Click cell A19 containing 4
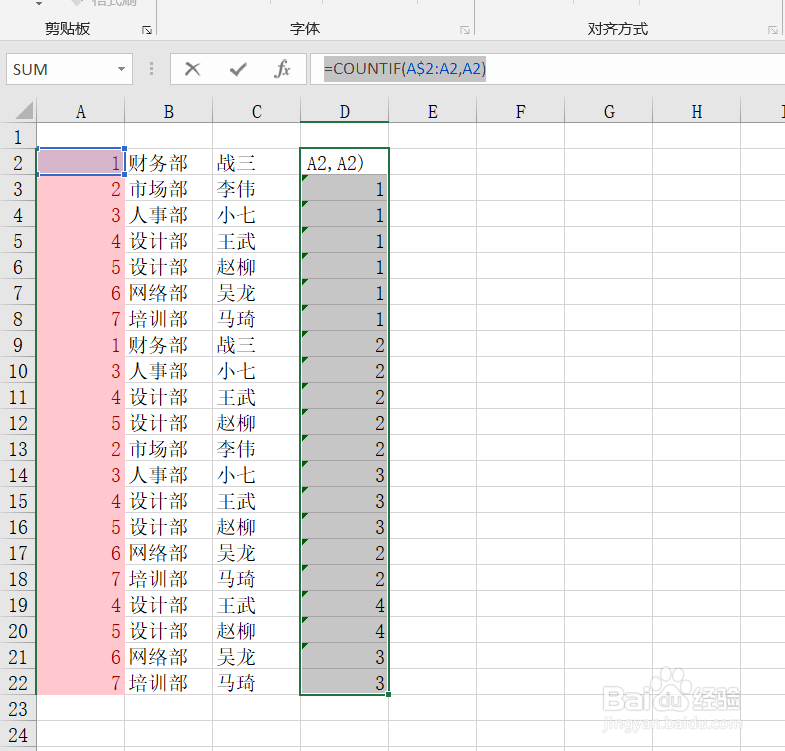Viewport: 785px width, 751px height. (x=81, y=605)
